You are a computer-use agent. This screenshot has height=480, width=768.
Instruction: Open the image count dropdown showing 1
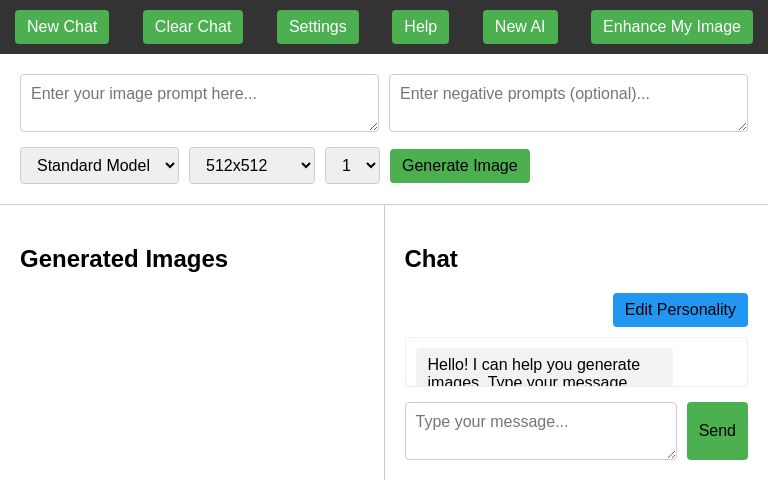(352, 166)
